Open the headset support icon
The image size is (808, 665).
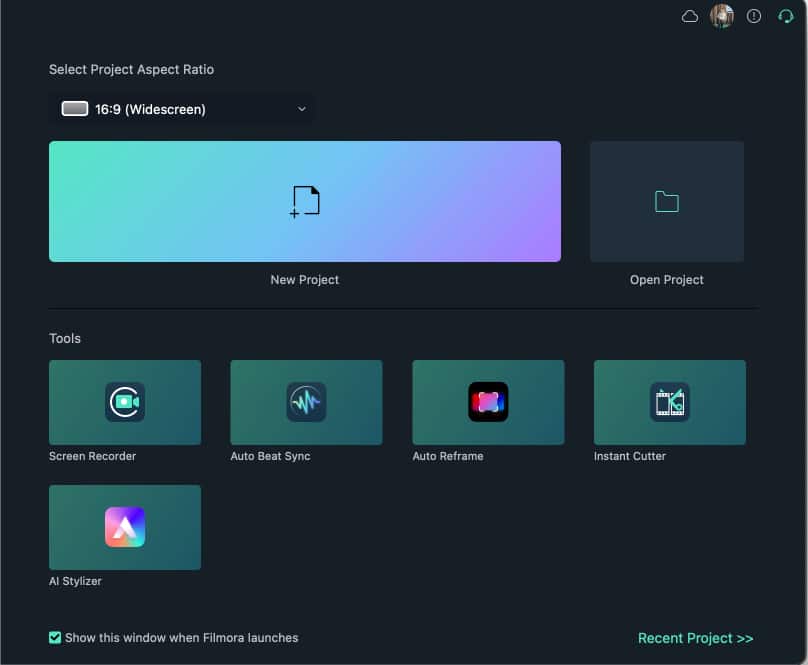pos(785,16)
